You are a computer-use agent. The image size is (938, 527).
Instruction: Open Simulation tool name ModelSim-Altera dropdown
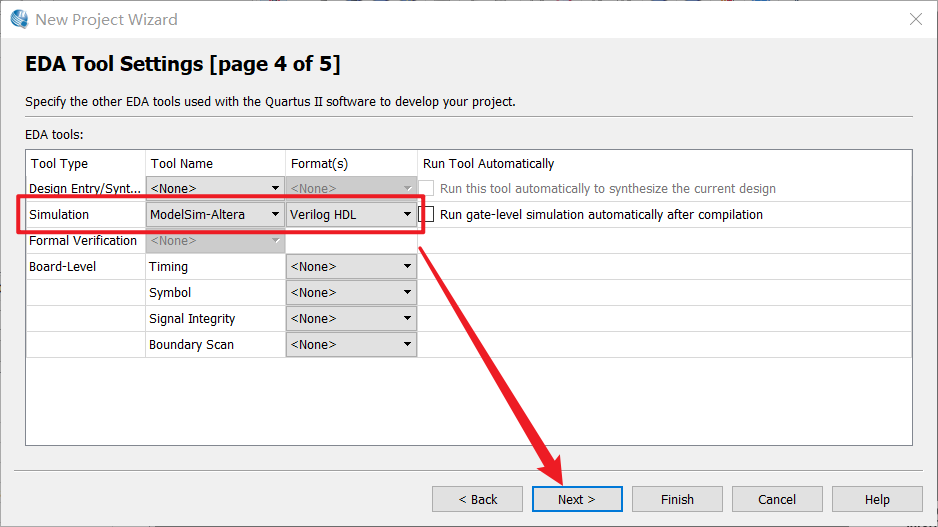click(215, 214)
